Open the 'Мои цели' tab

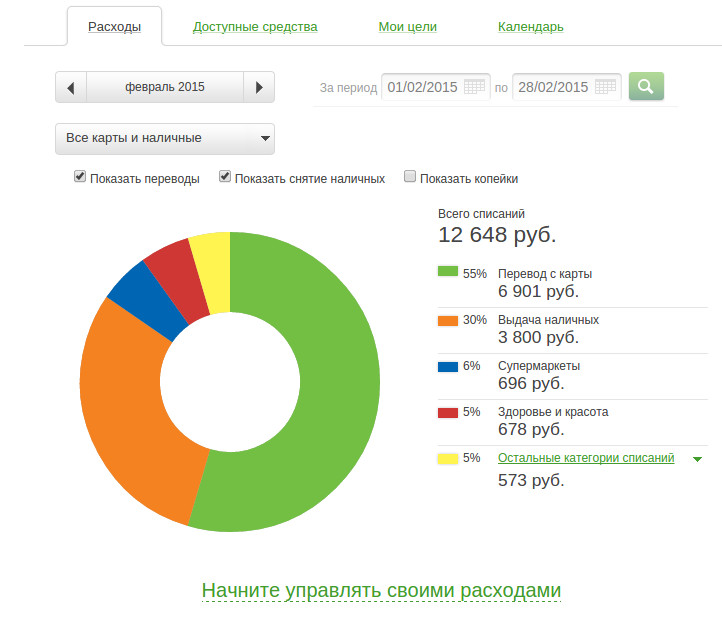coord(407,27)
